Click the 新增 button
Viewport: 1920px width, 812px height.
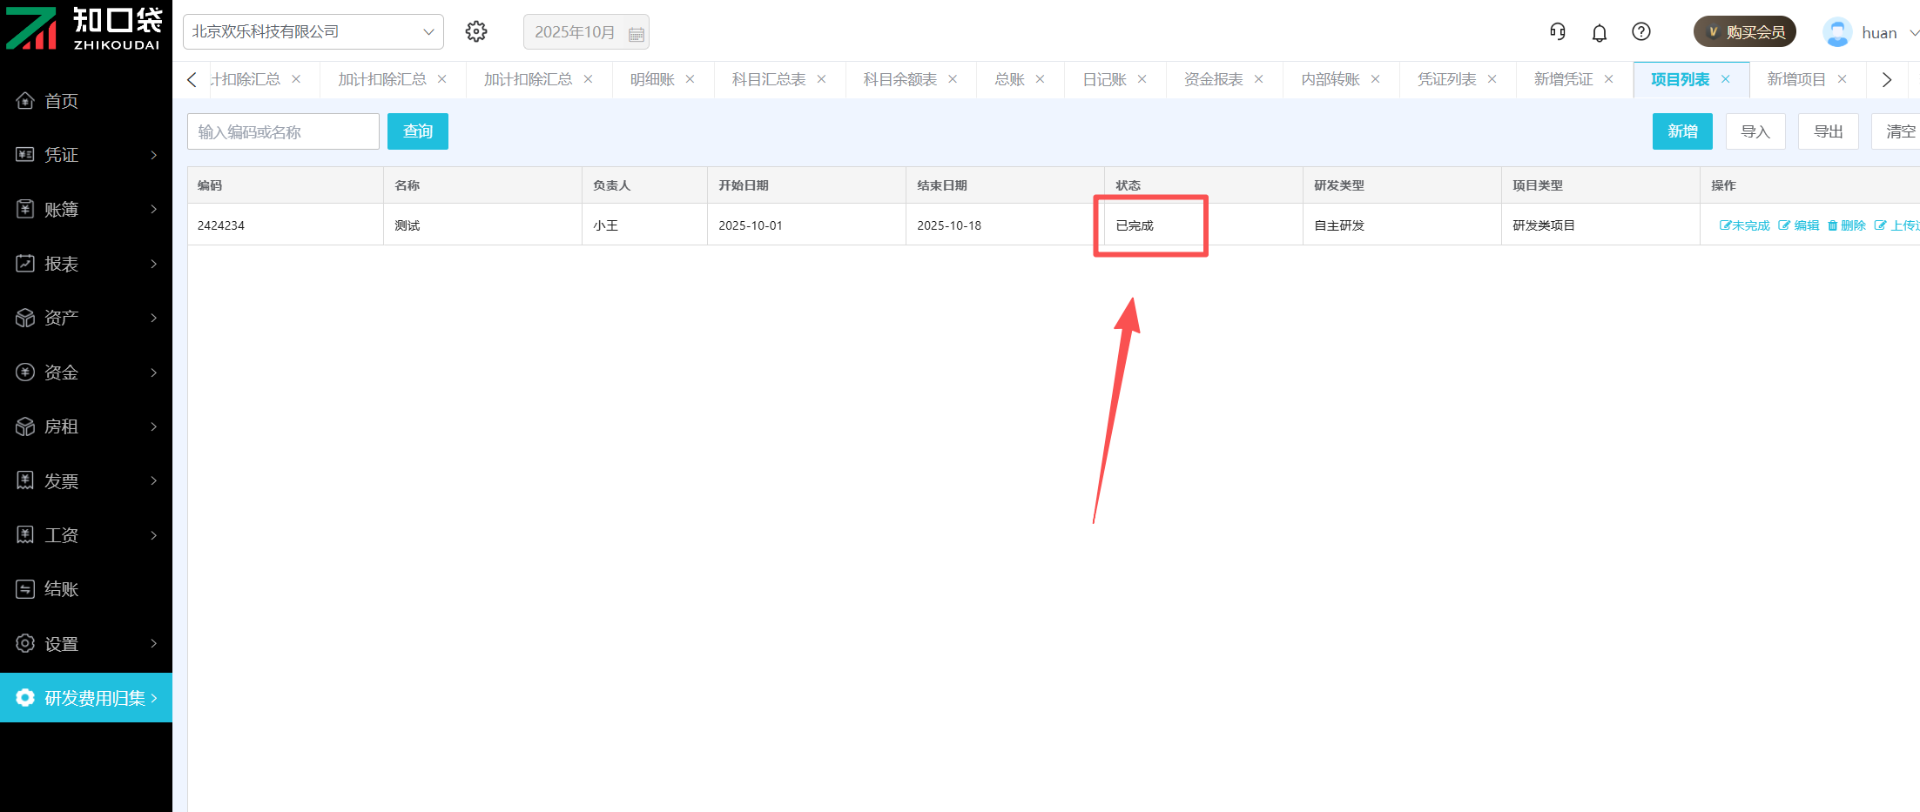(x=1682, y=132)
